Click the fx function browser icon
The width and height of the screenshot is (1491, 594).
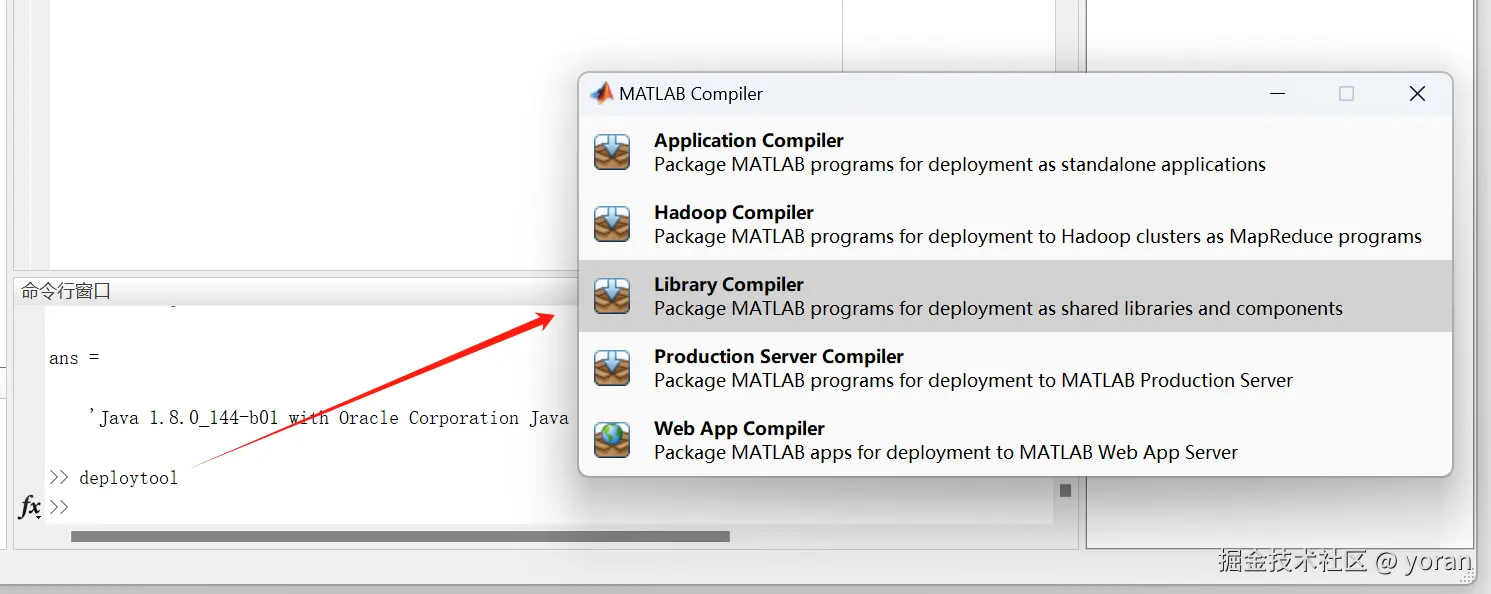pos(30,507)
